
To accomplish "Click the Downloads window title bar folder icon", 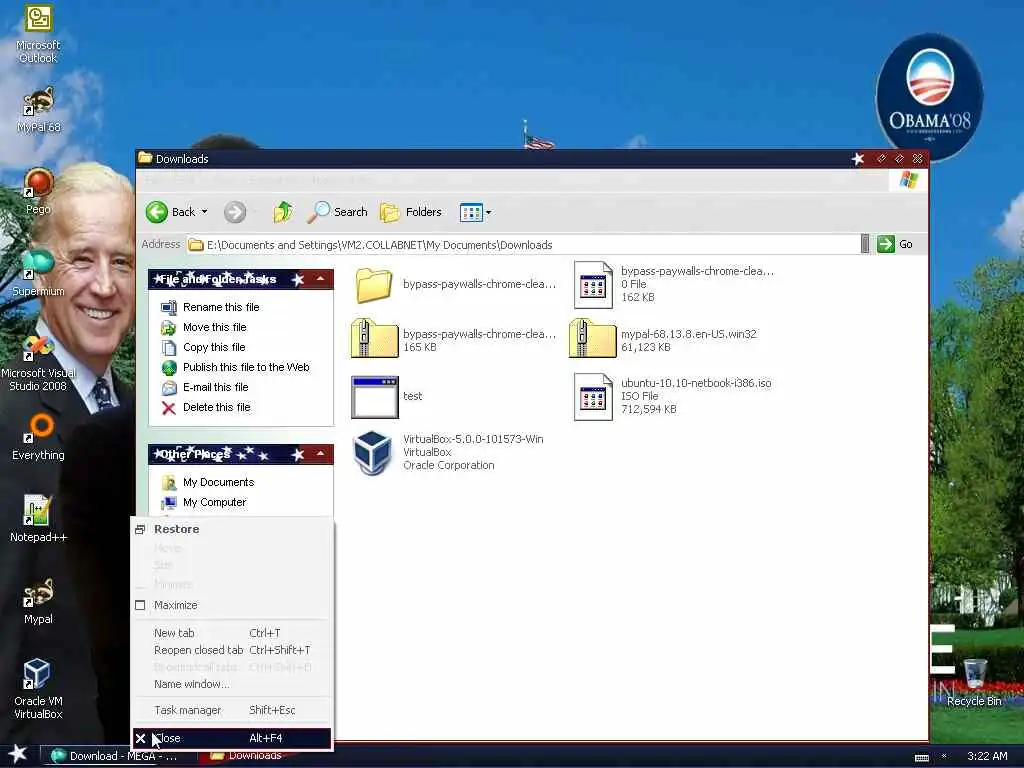I will coord(145,158).
